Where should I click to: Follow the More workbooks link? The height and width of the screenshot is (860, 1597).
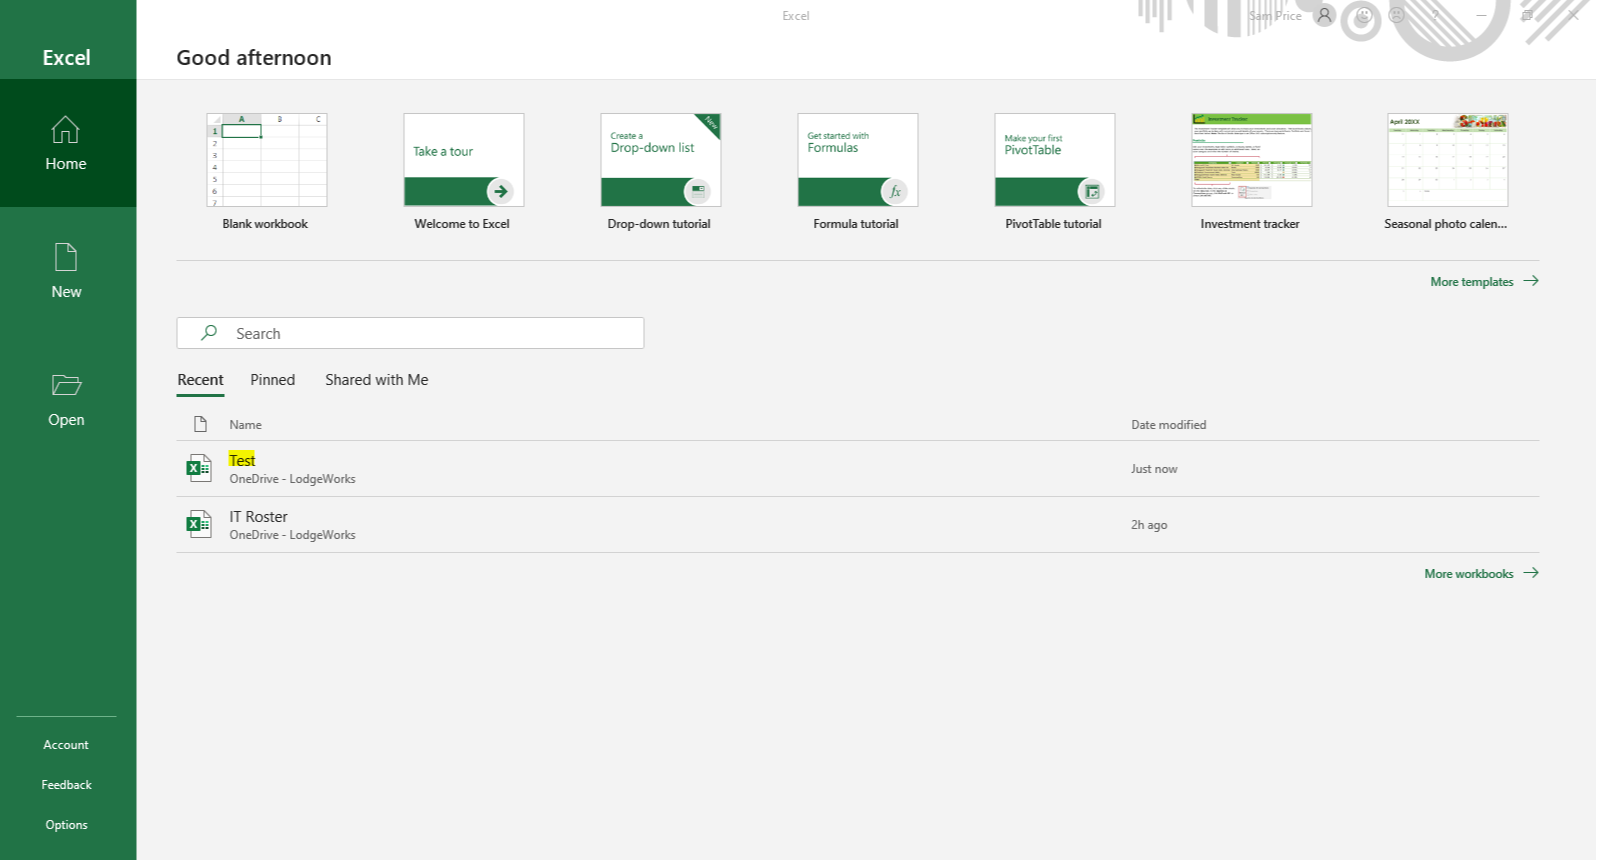click(x=1481, y=574)
